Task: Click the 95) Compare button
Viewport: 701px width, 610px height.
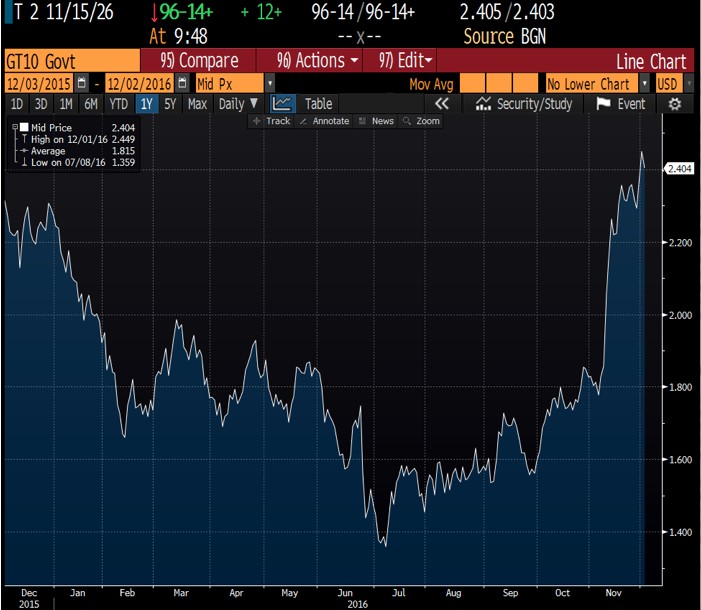Action: pos(200,61)
